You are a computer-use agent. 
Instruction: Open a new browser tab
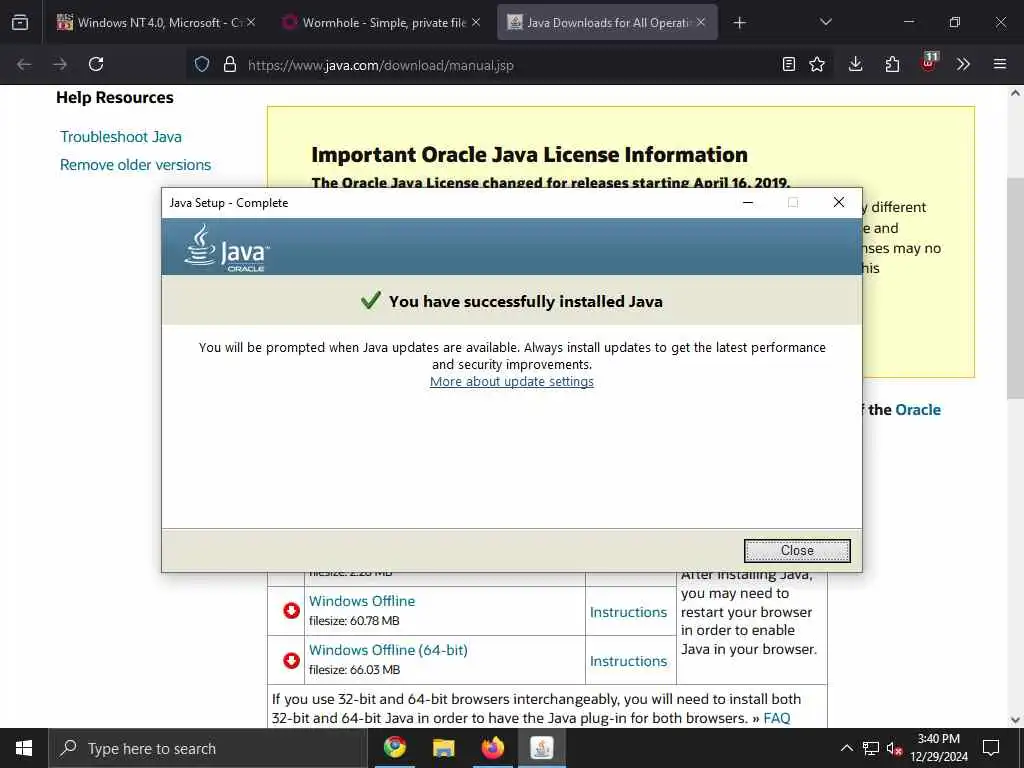tap(739, 23)
